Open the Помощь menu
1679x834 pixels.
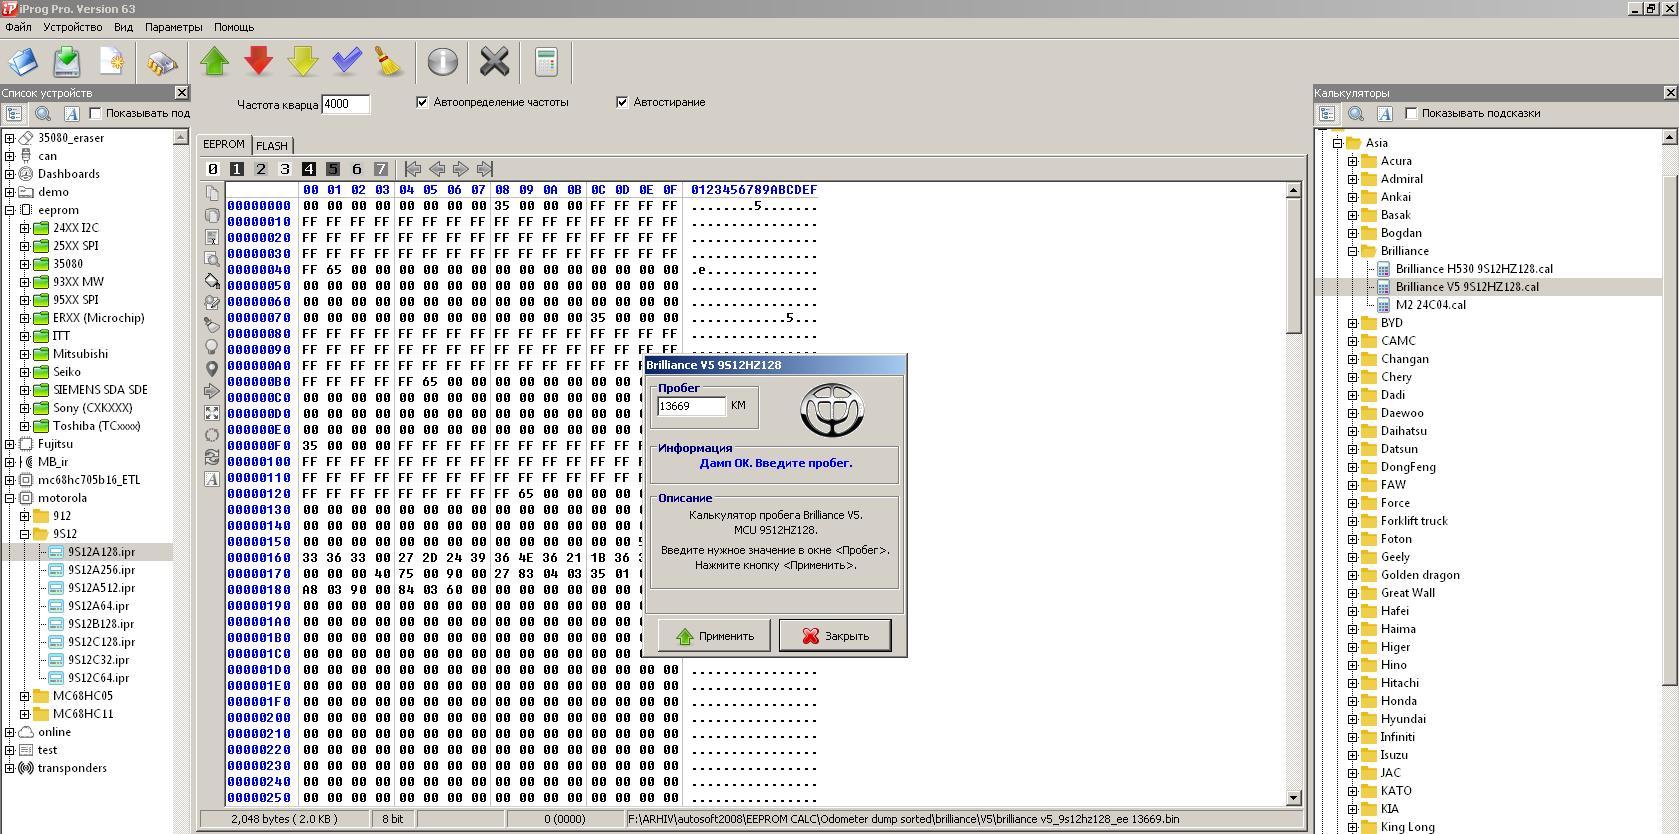[234, 27]
